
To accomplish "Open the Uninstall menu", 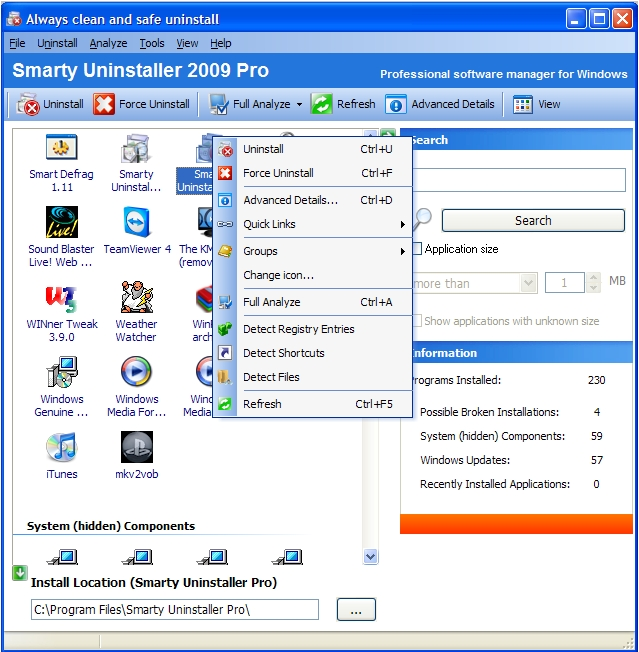I will pos(57,43).
